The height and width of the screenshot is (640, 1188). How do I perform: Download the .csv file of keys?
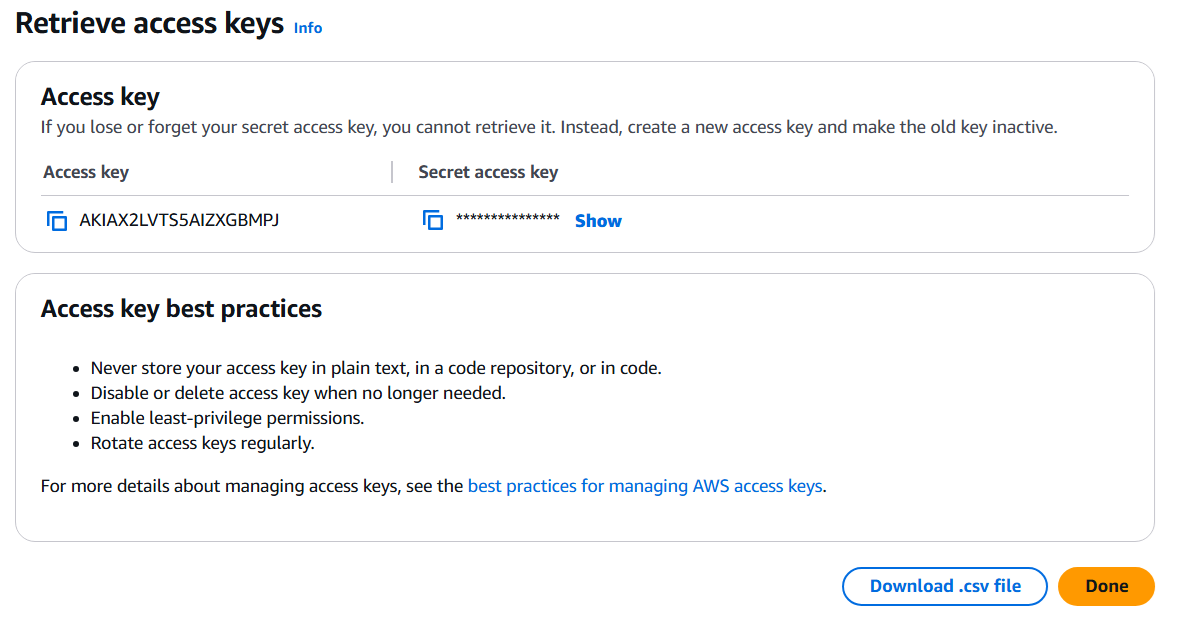[x=945, y=586]
